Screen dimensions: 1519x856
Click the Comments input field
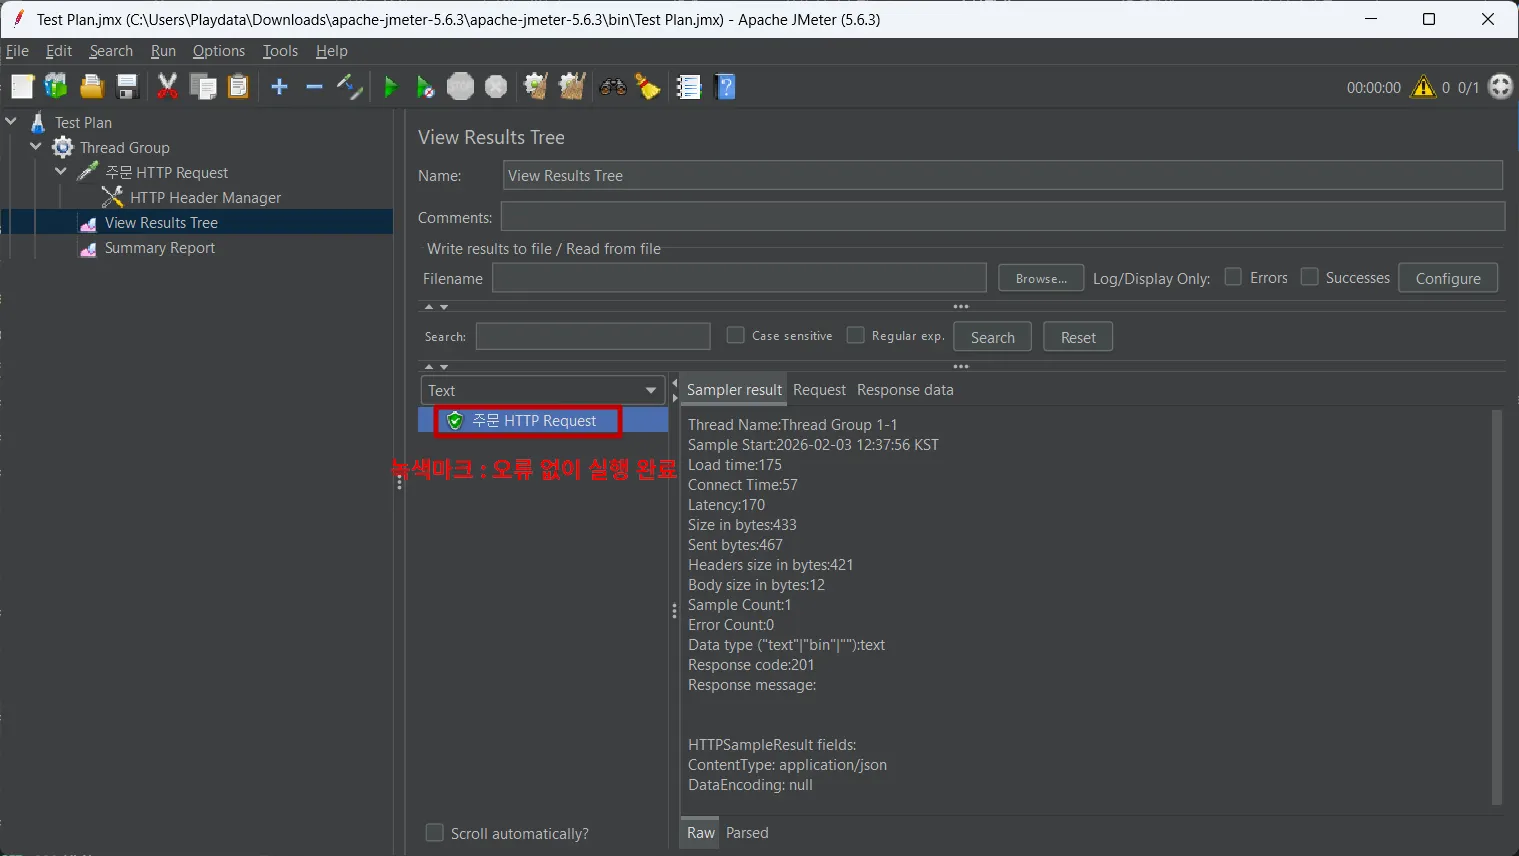point(1003,217)
